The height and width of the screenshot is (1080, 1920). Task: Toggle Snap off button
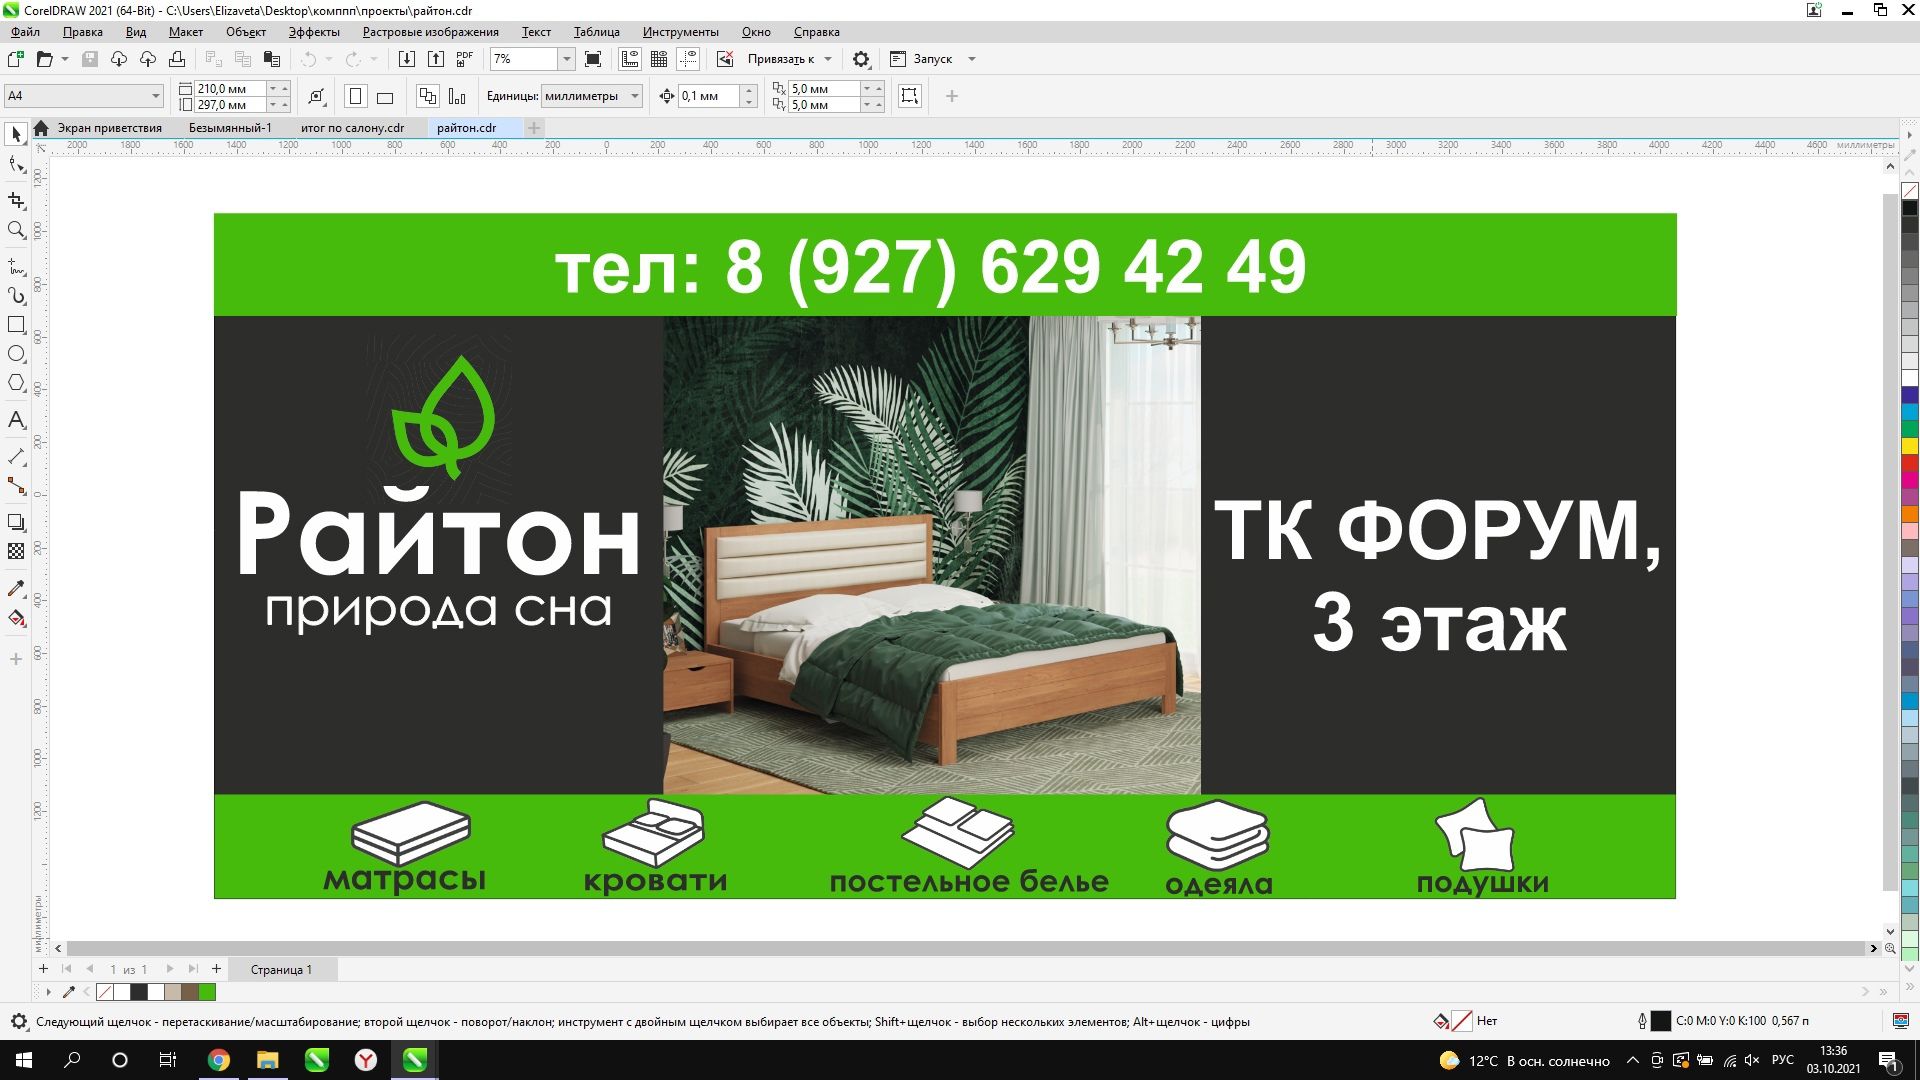(725, 59)
